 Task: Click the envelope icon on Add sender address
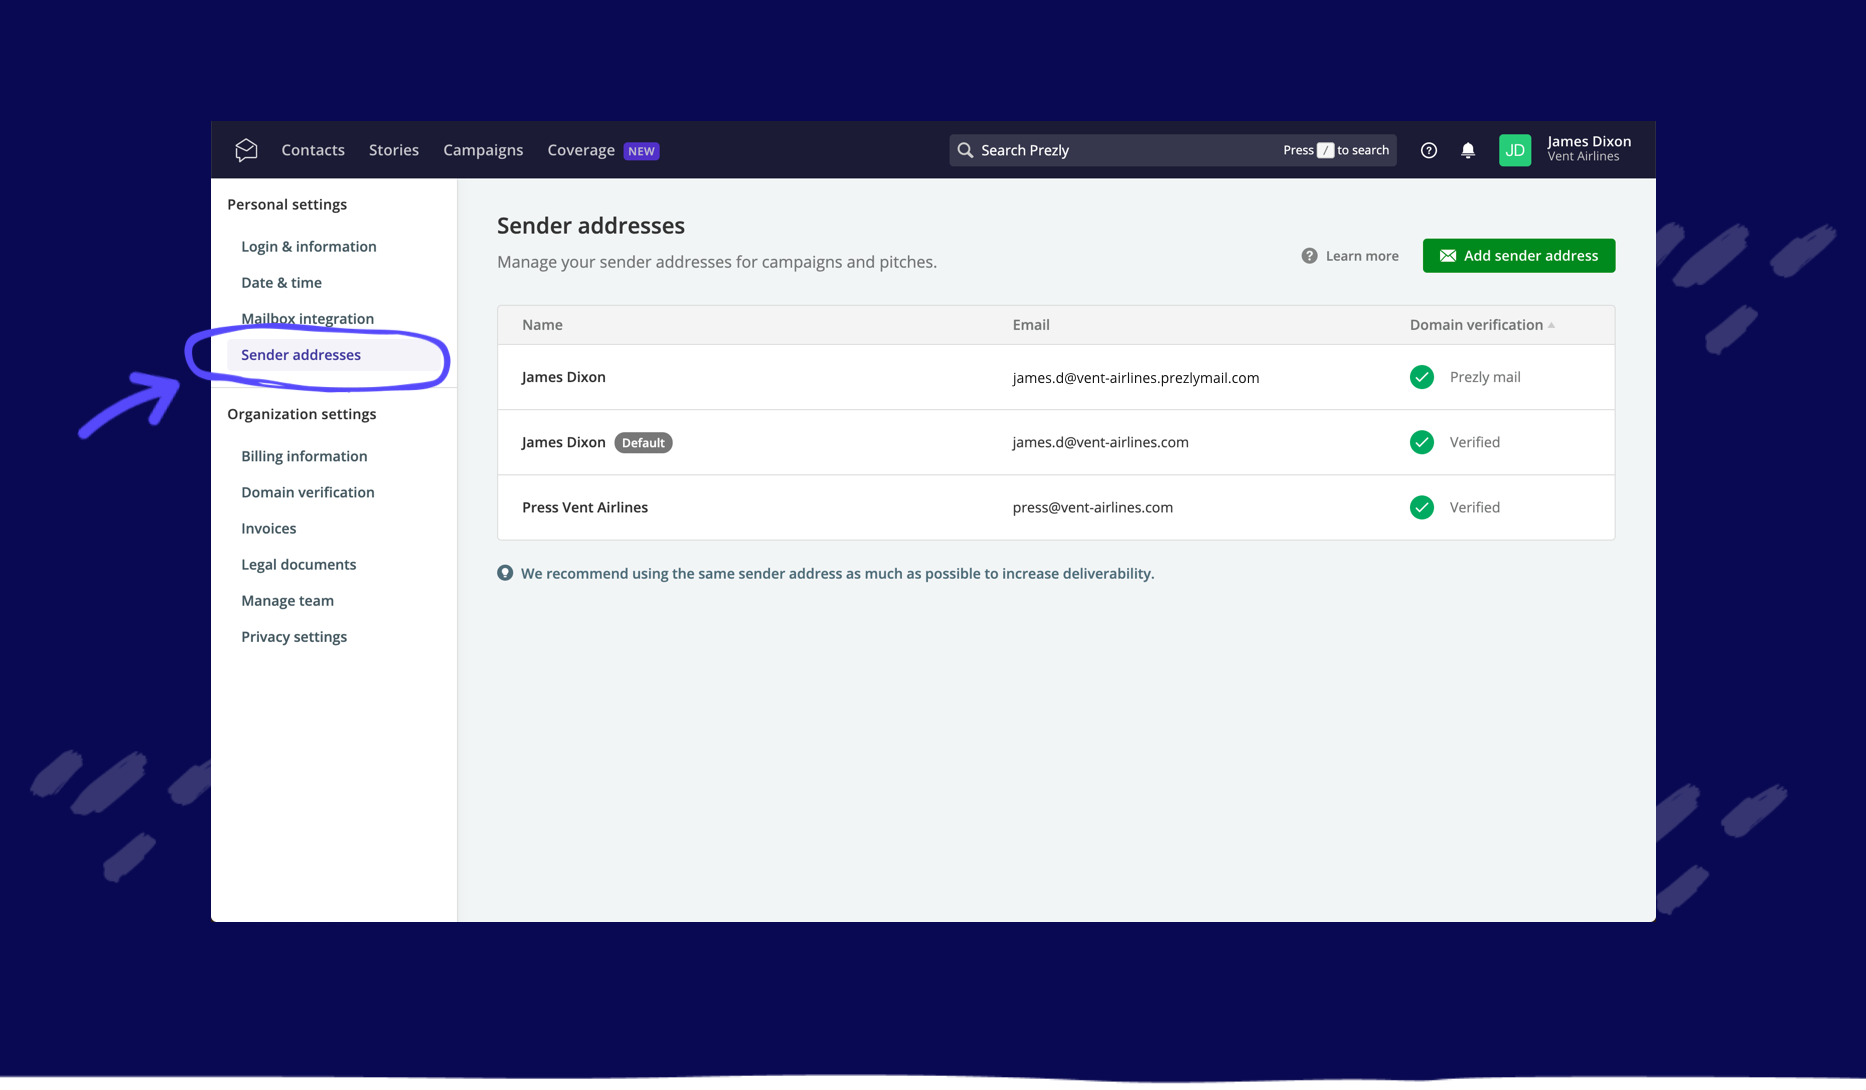(x=1449, y=255)
